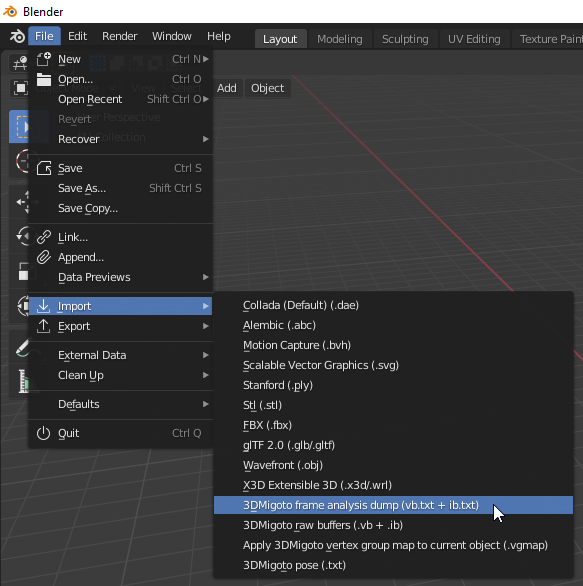Select the Annotate pencil tool

pos(22,348)
